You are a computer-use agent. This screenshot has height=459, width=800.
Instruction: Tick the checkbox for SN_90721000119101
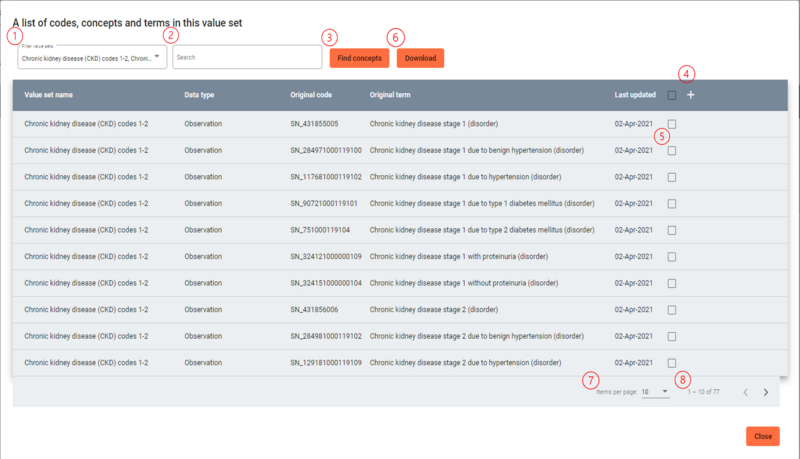click(672, 203)
